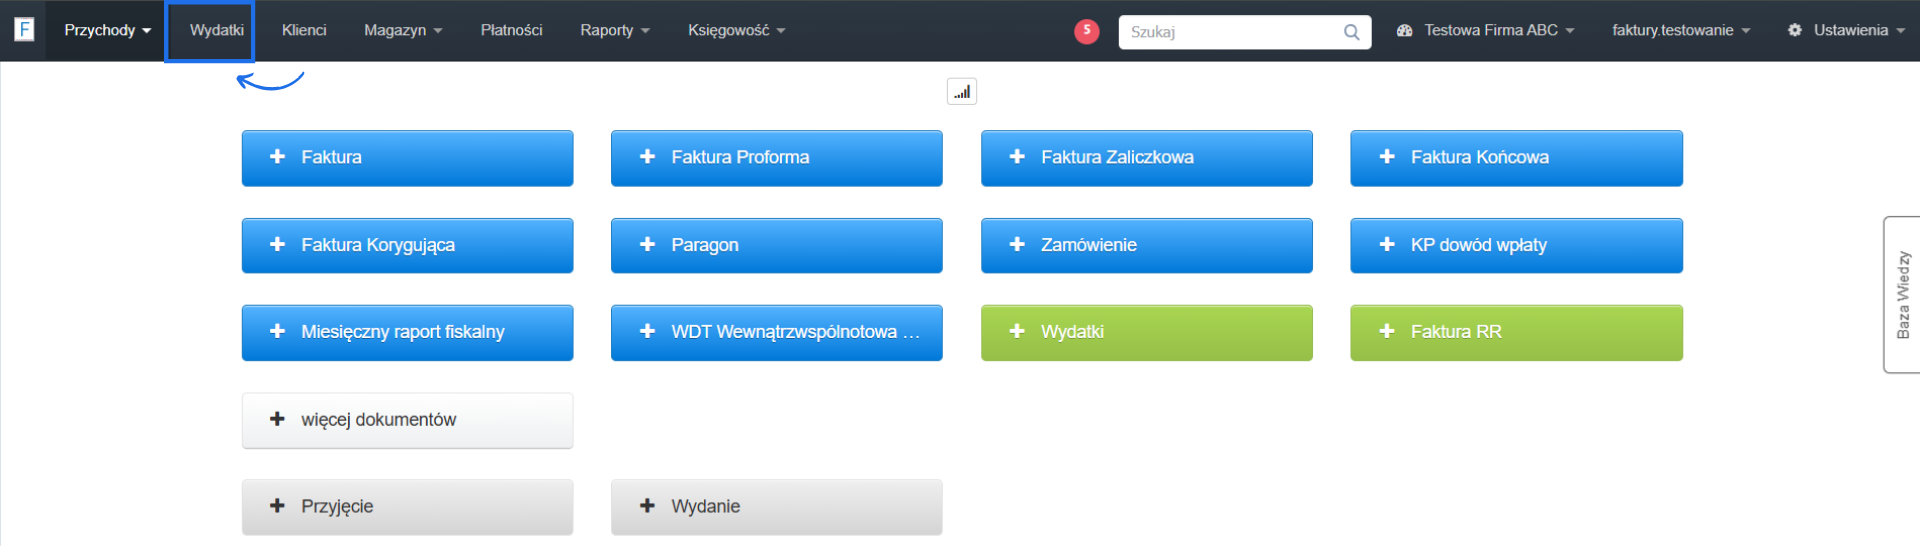1920x546 pixels.
Task: Click the Wydanie warehouse button
Action: click(776, 507)
